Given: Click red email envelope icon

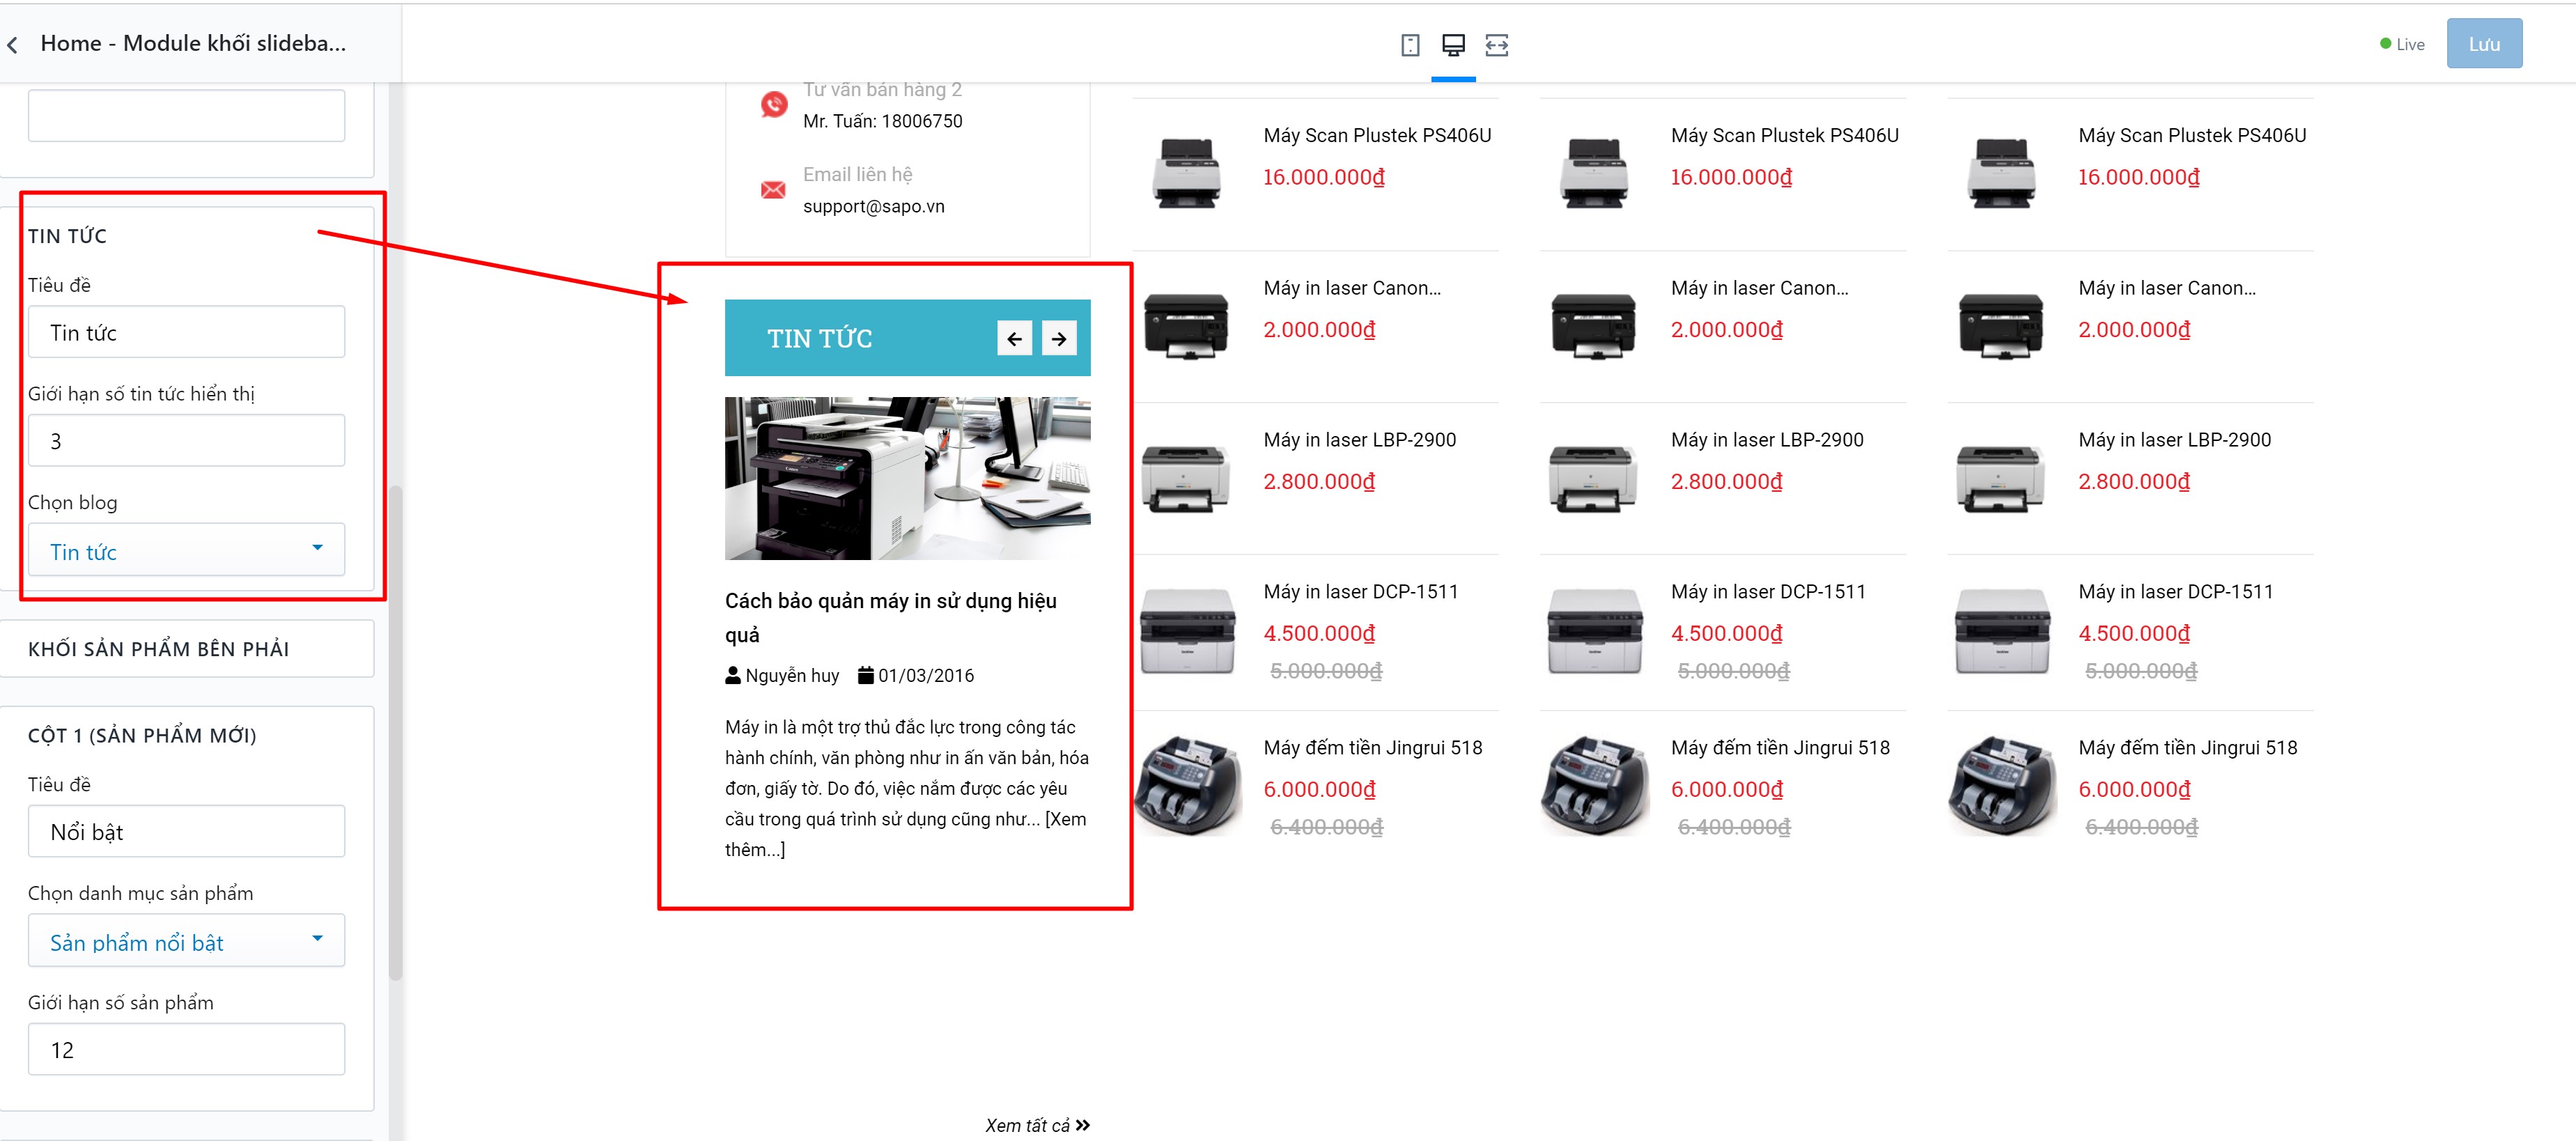Looking at the screenshot, I should click(x=773, y=190).
